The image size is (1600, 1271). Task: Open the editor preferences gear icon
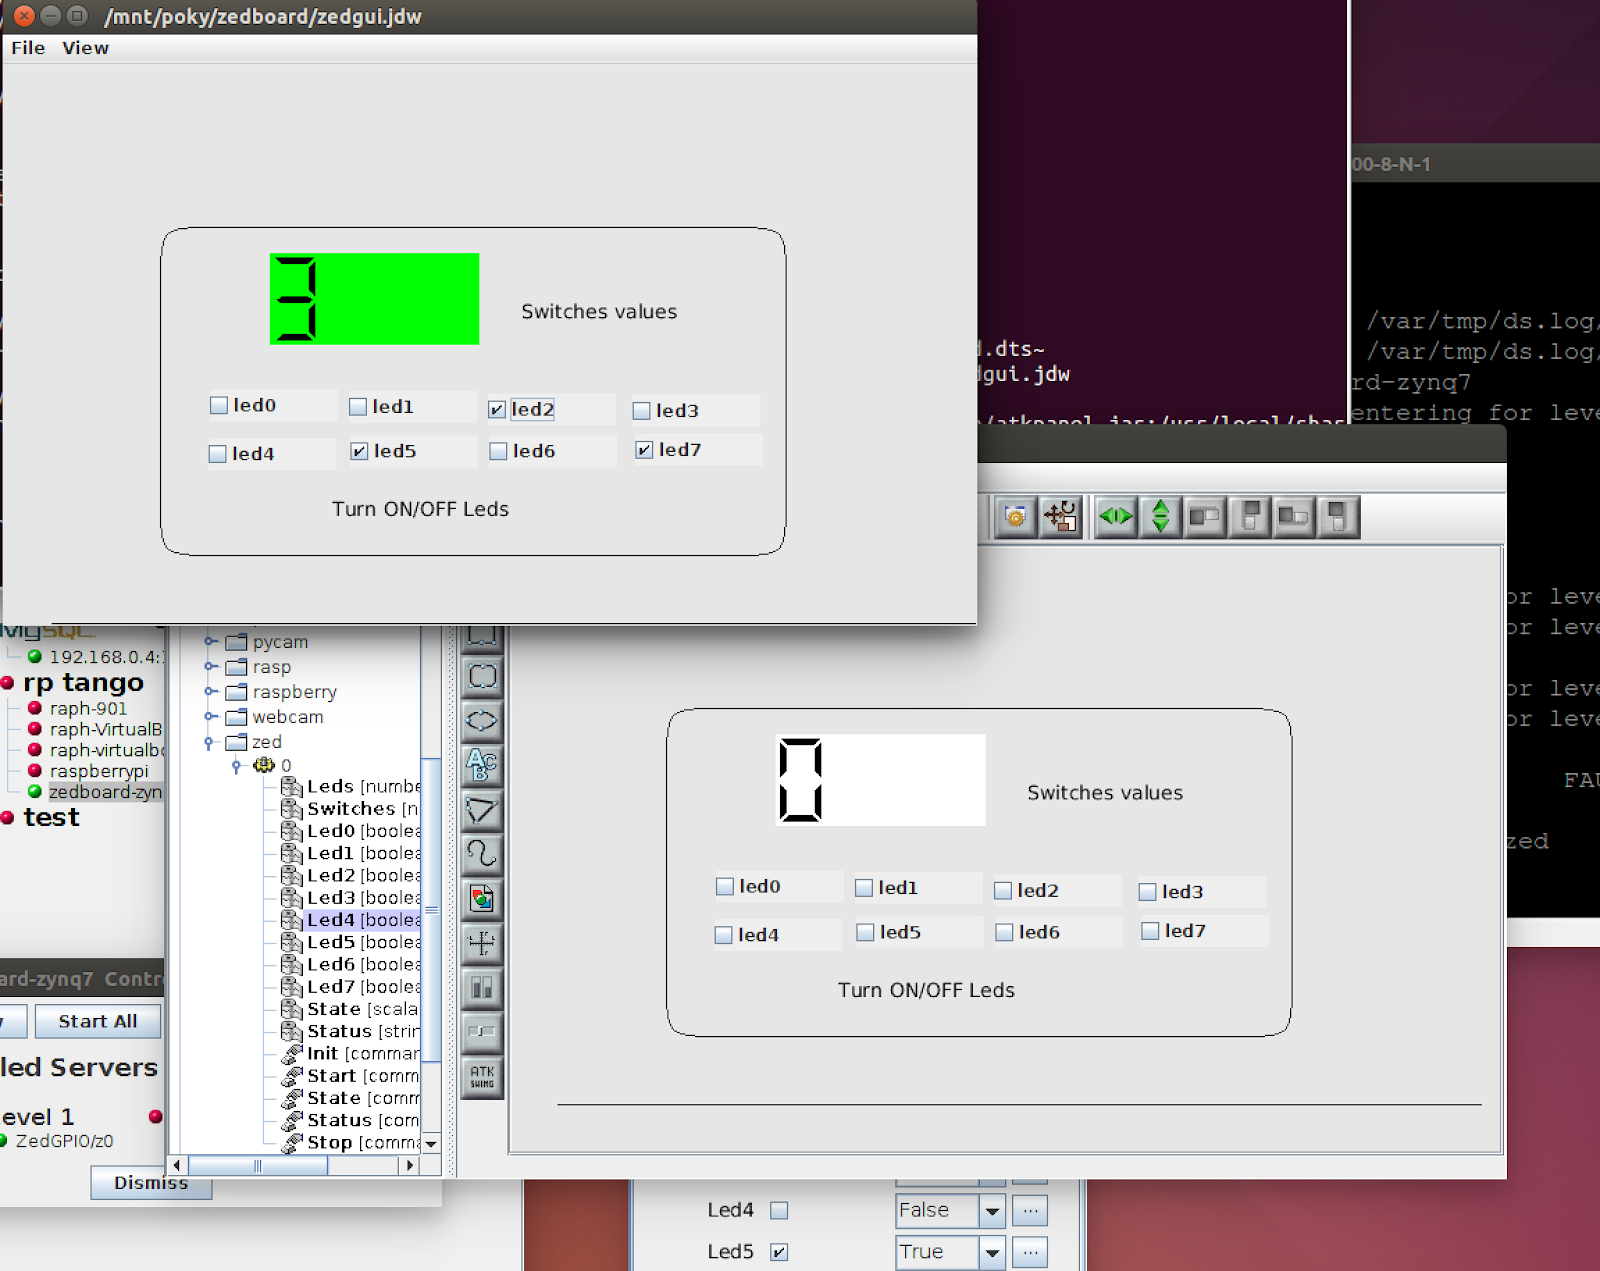1015,517
